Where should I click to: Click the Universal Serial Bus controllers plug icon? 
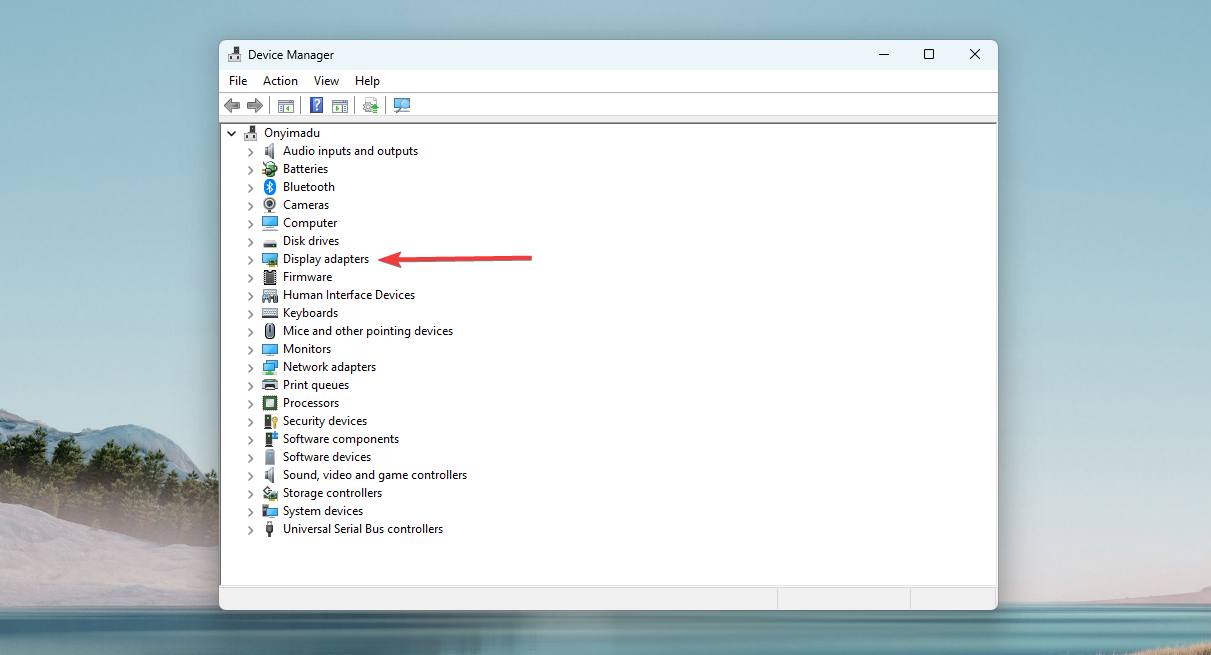pyautogui.click(x=269, y=529)
